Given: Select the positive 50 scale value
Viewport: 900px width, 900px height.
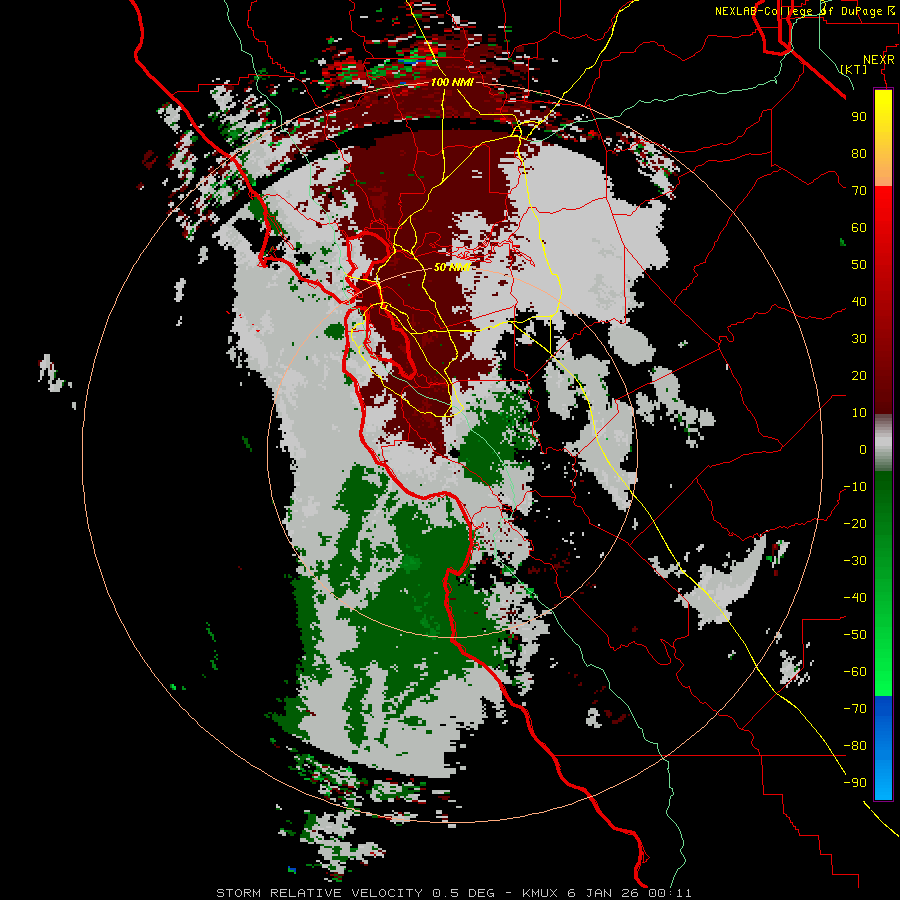Looking at the screenshot, I should [859, 265].
